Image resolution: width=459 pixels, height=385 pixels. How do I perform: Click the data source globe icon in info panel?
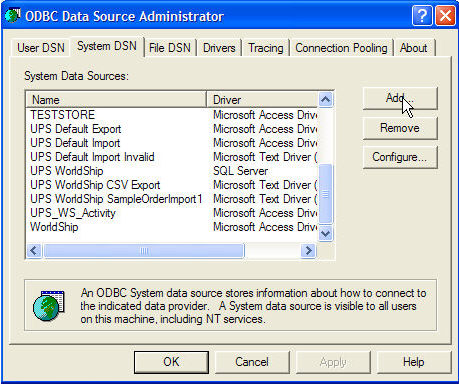pos(49,306)
